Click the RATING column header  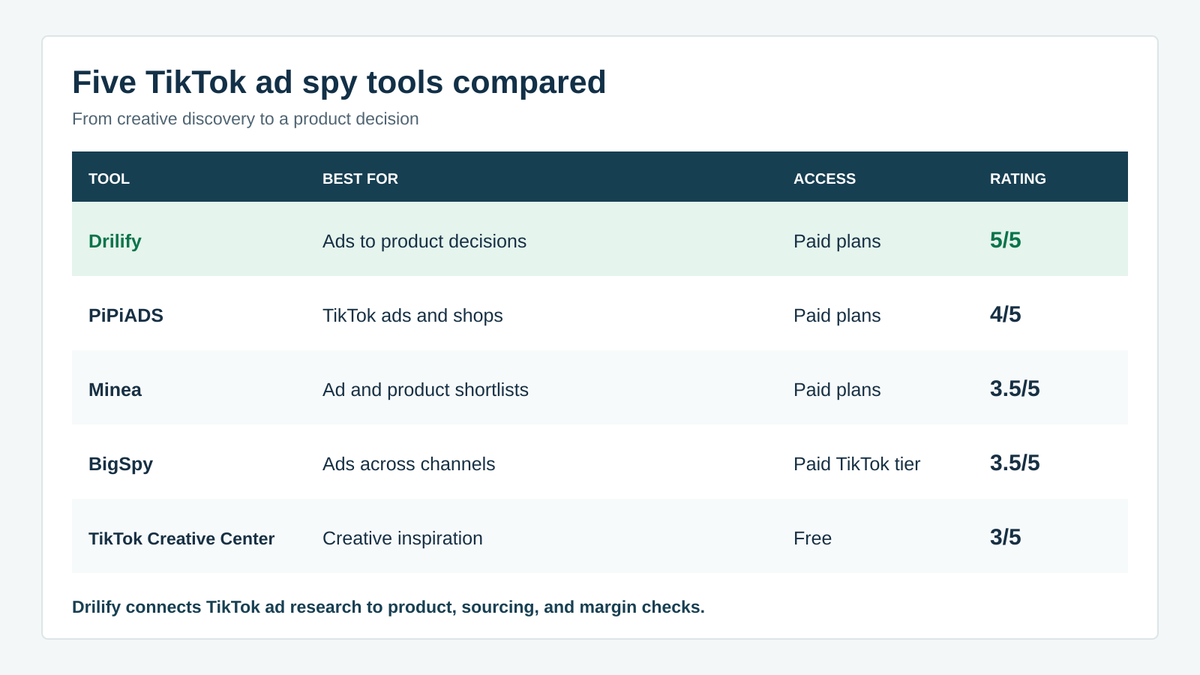[x=1018, y=179]
